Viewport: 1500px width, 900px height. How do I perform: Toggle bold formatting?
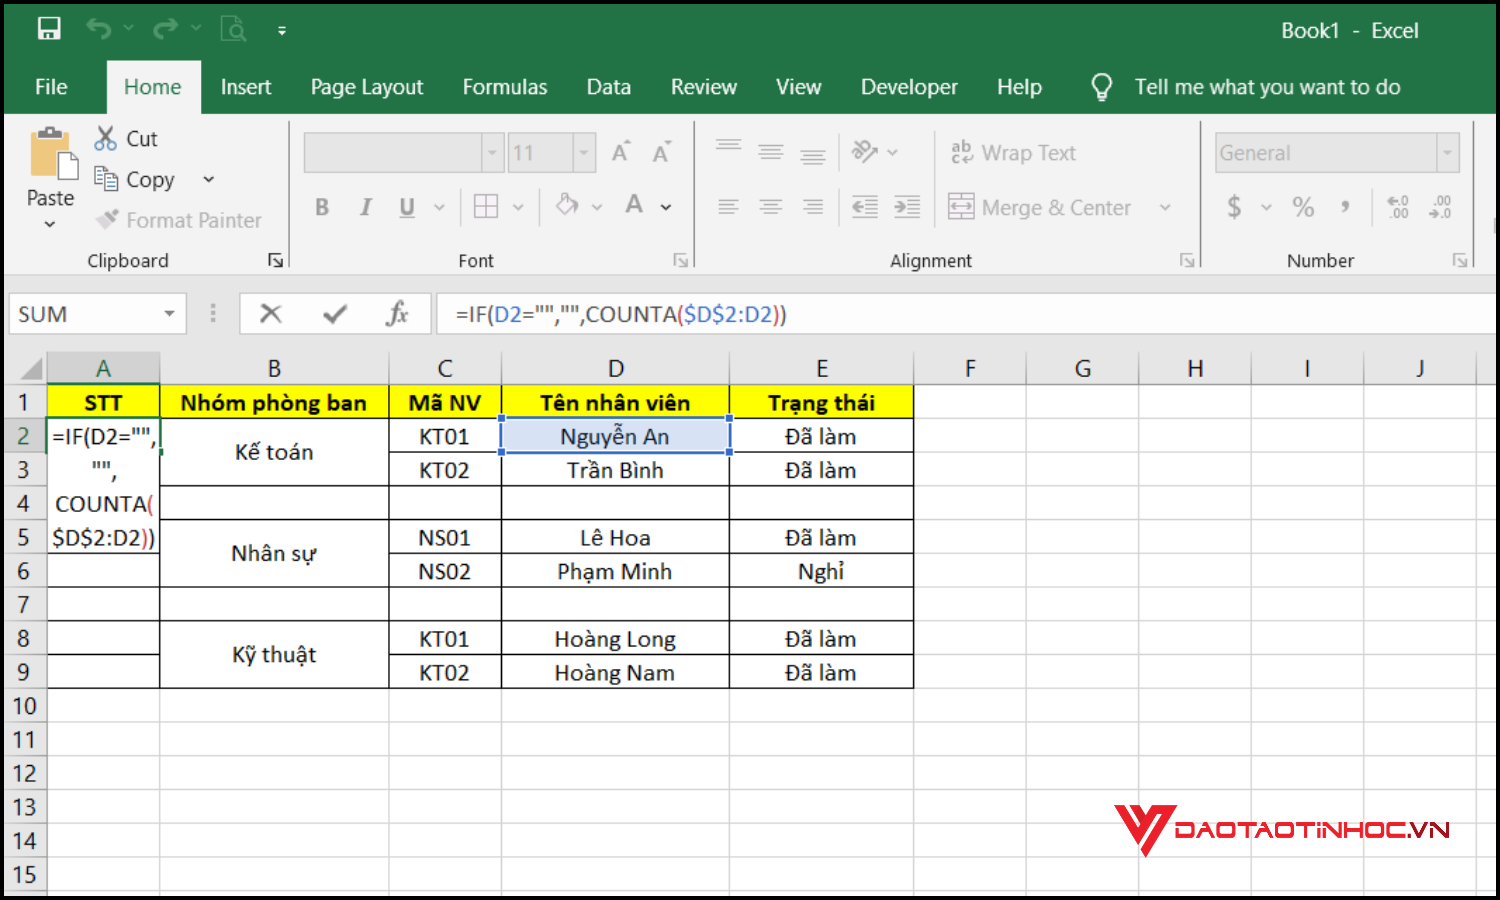321,207
